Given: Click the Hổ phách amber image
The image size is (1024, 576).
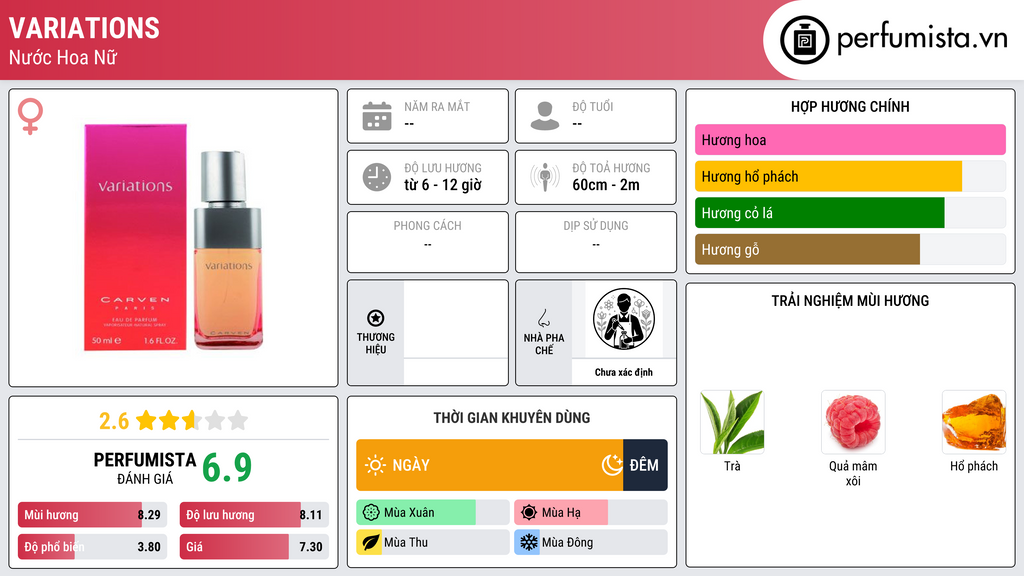Looking at the screenshot, I should click(974, 422).
